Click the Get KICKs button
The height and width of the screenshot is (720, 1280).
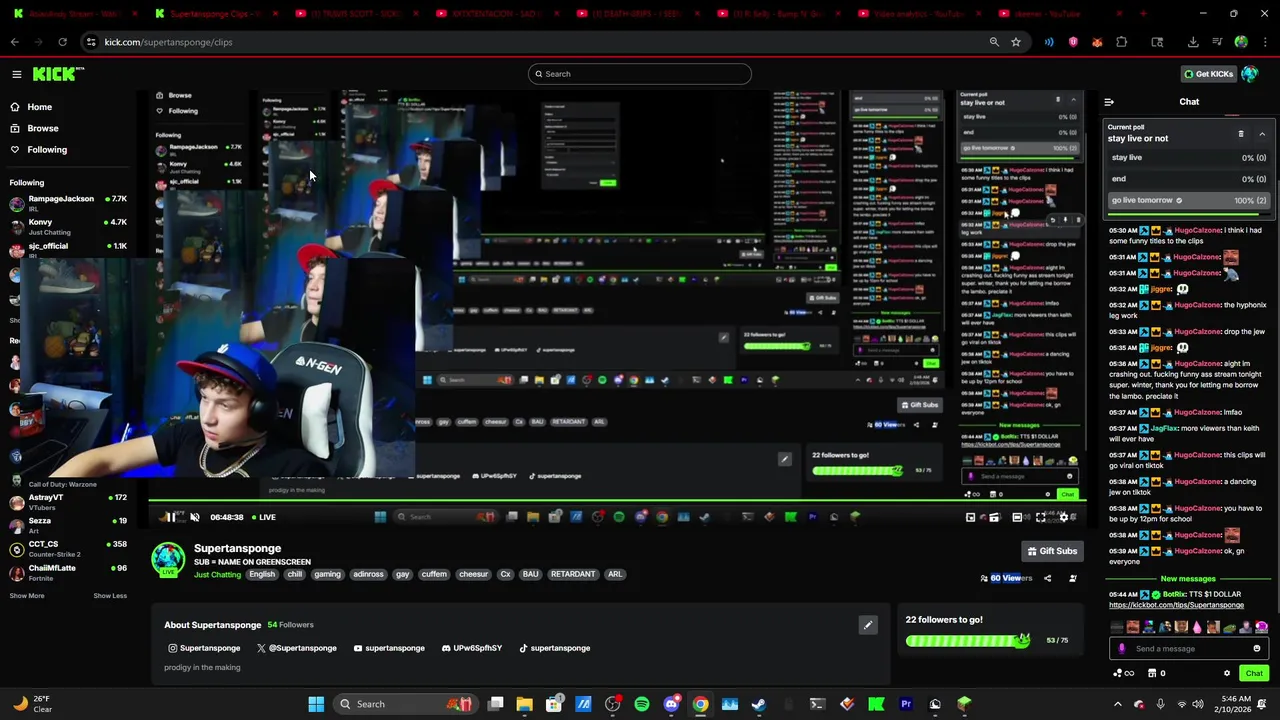[1208, 74]
